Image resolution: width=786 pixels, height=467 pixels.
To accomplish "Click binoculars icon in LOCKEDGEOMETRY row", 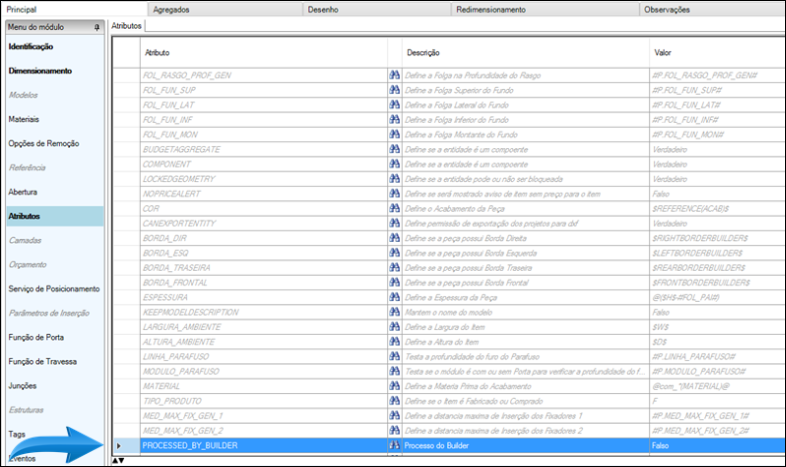I will [395, 178].
